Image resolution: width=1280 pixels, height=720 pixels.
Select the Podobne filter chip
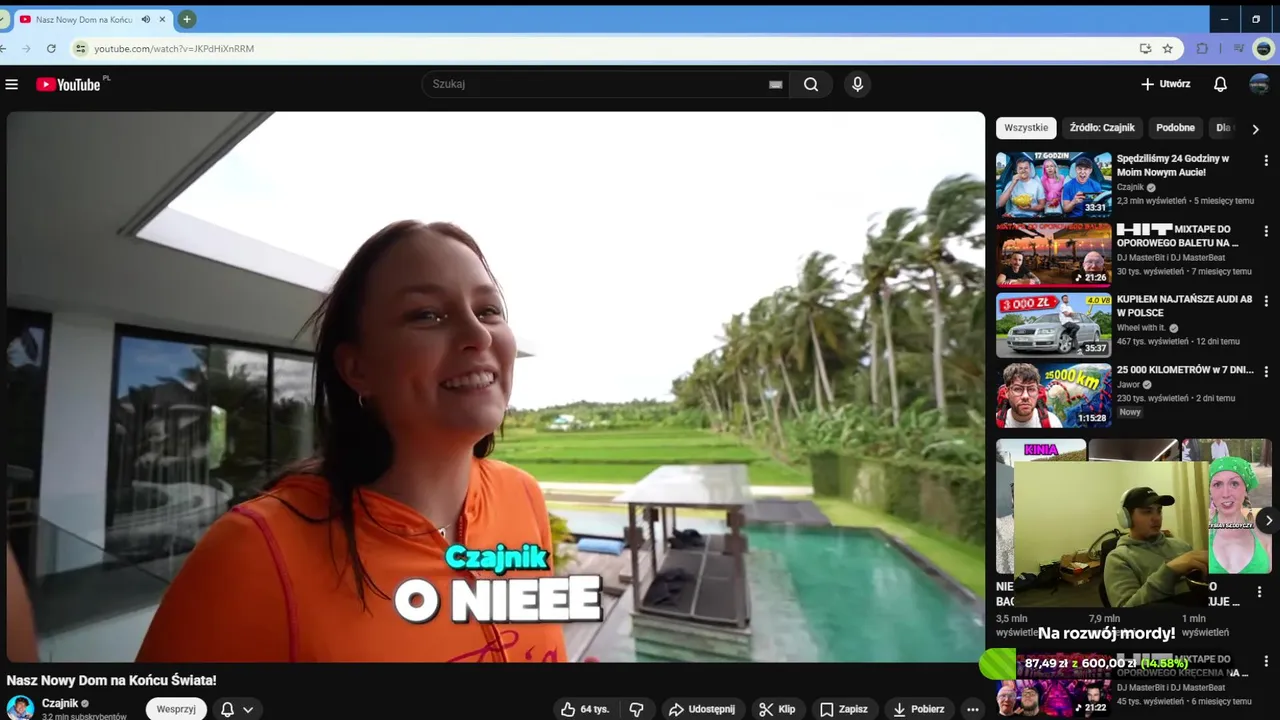pyautogui.click(x=1175, y=128)
